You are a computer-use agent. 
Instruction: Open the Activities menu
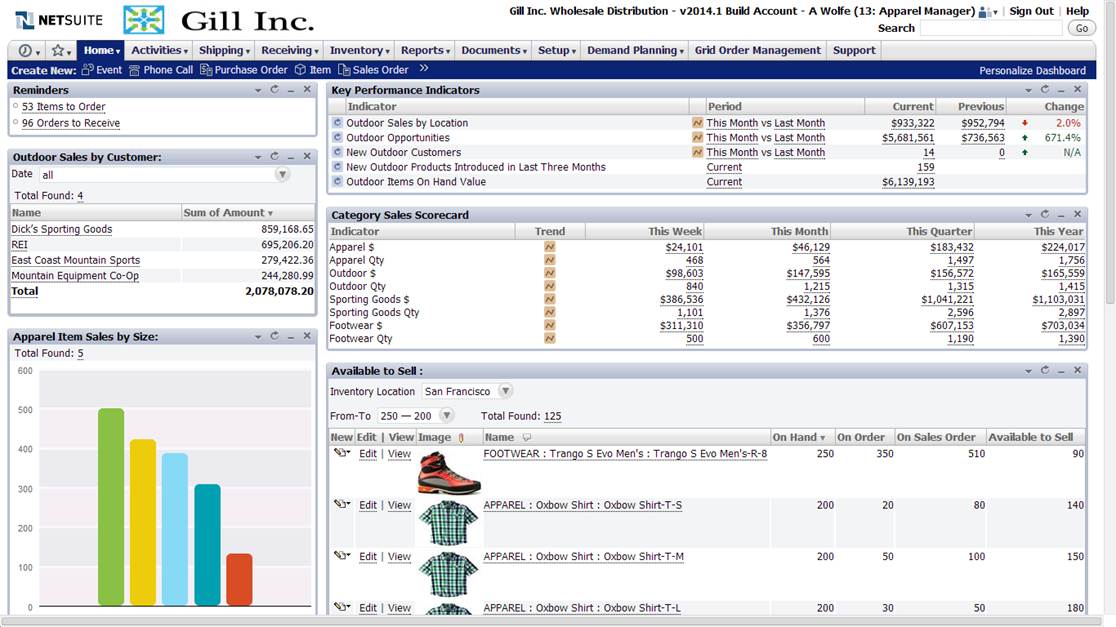pyautogui.click(x=159, y=51)
